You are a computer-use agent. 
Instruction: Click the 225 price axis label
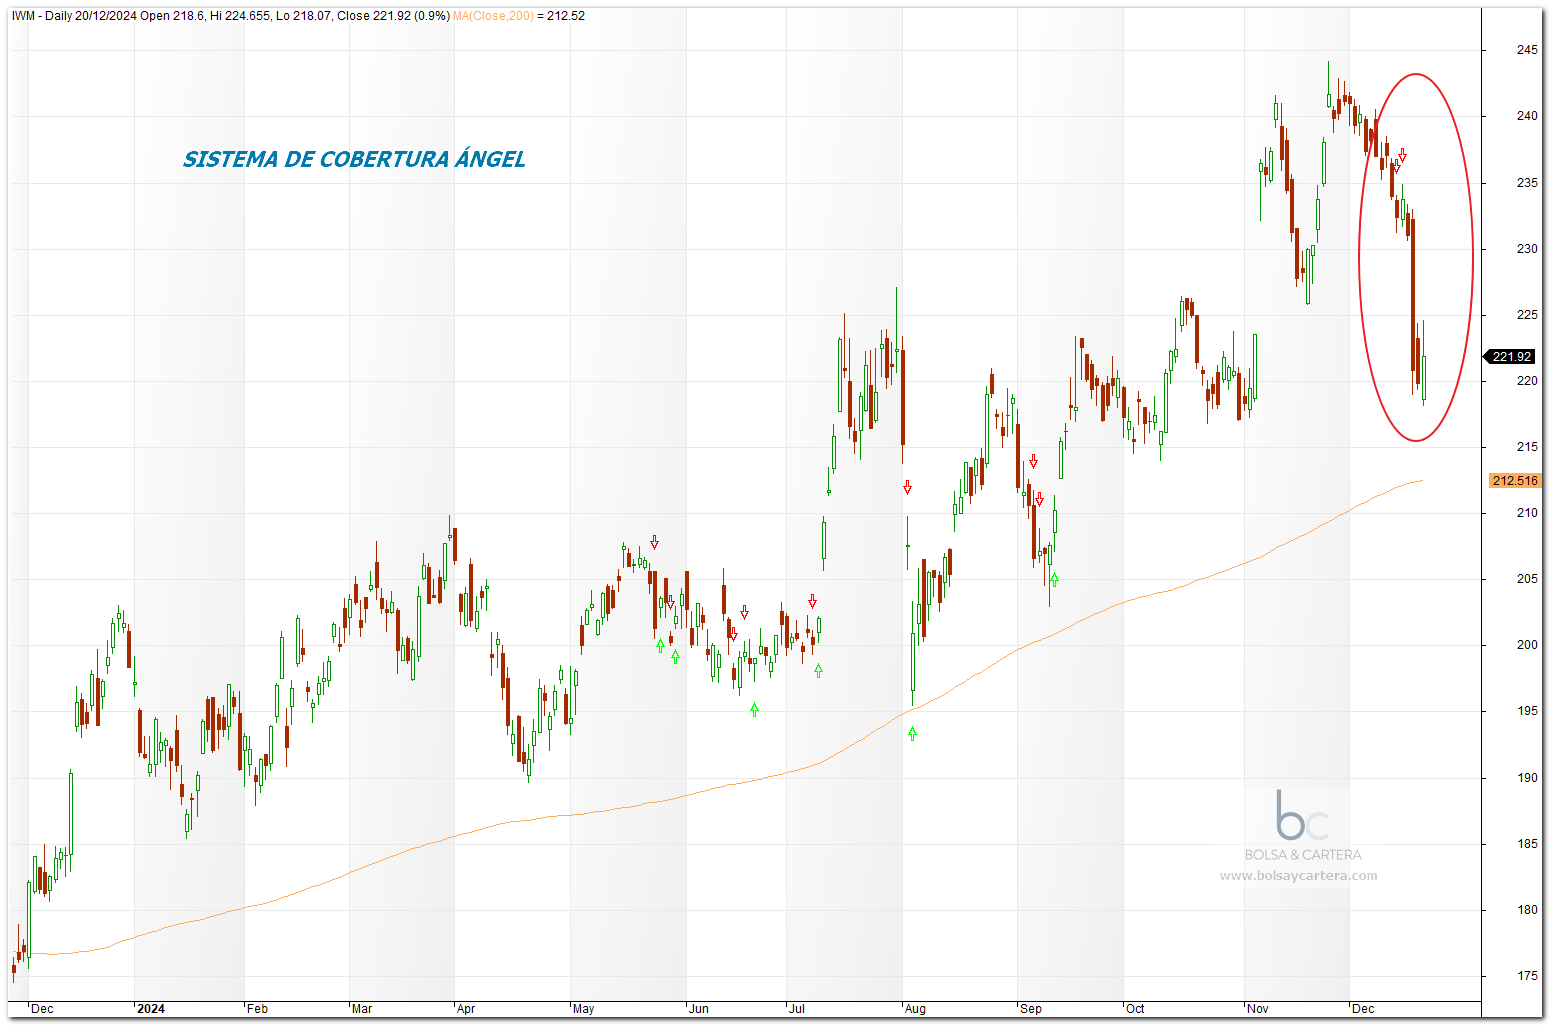[x=1527, y=315]
